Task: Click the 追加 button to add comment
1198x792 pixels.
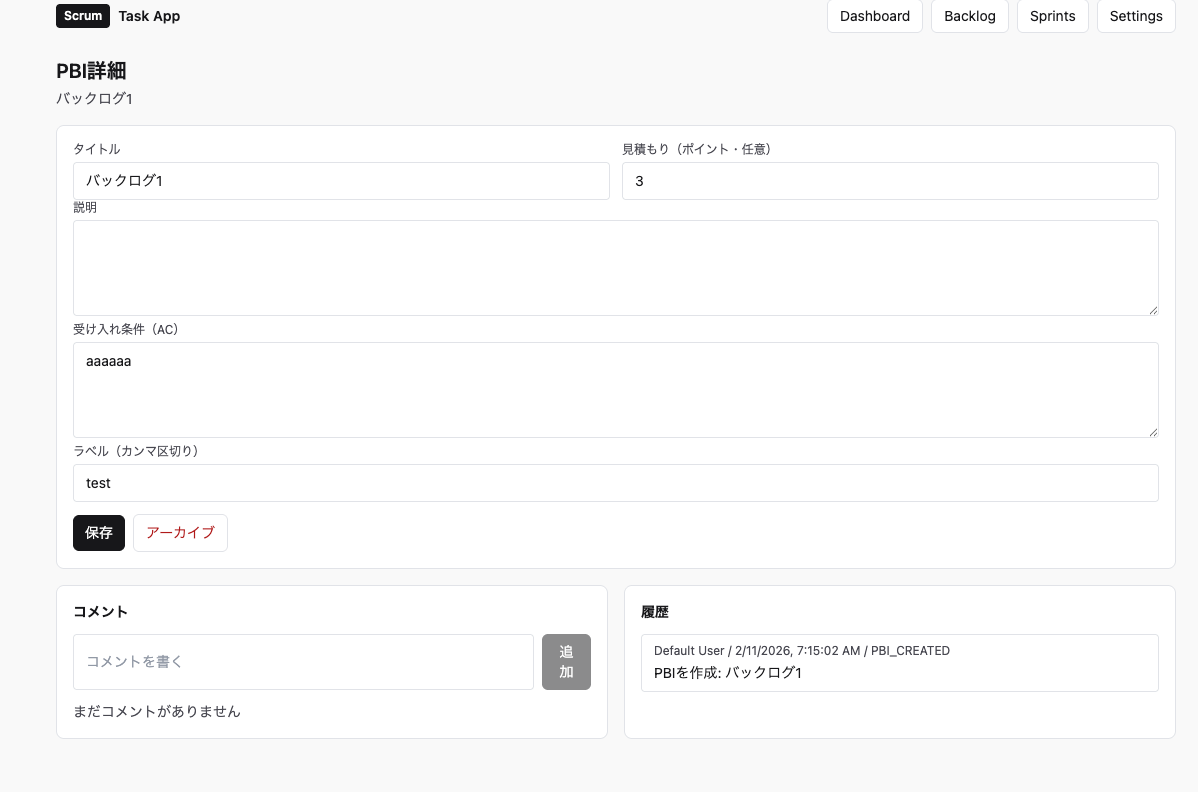Action: [566, 662]
